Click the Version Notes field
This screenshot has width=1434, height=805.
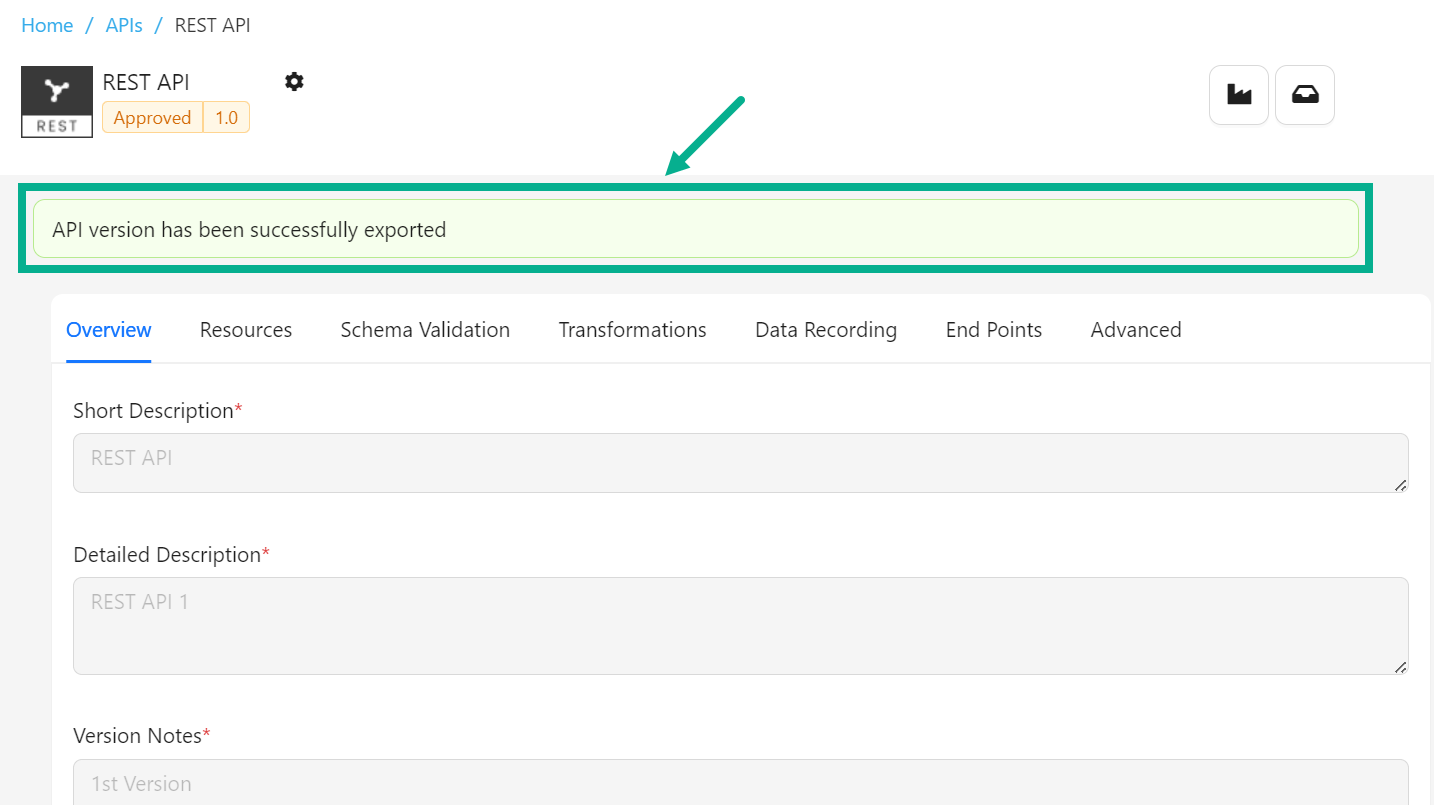point(740,783)
